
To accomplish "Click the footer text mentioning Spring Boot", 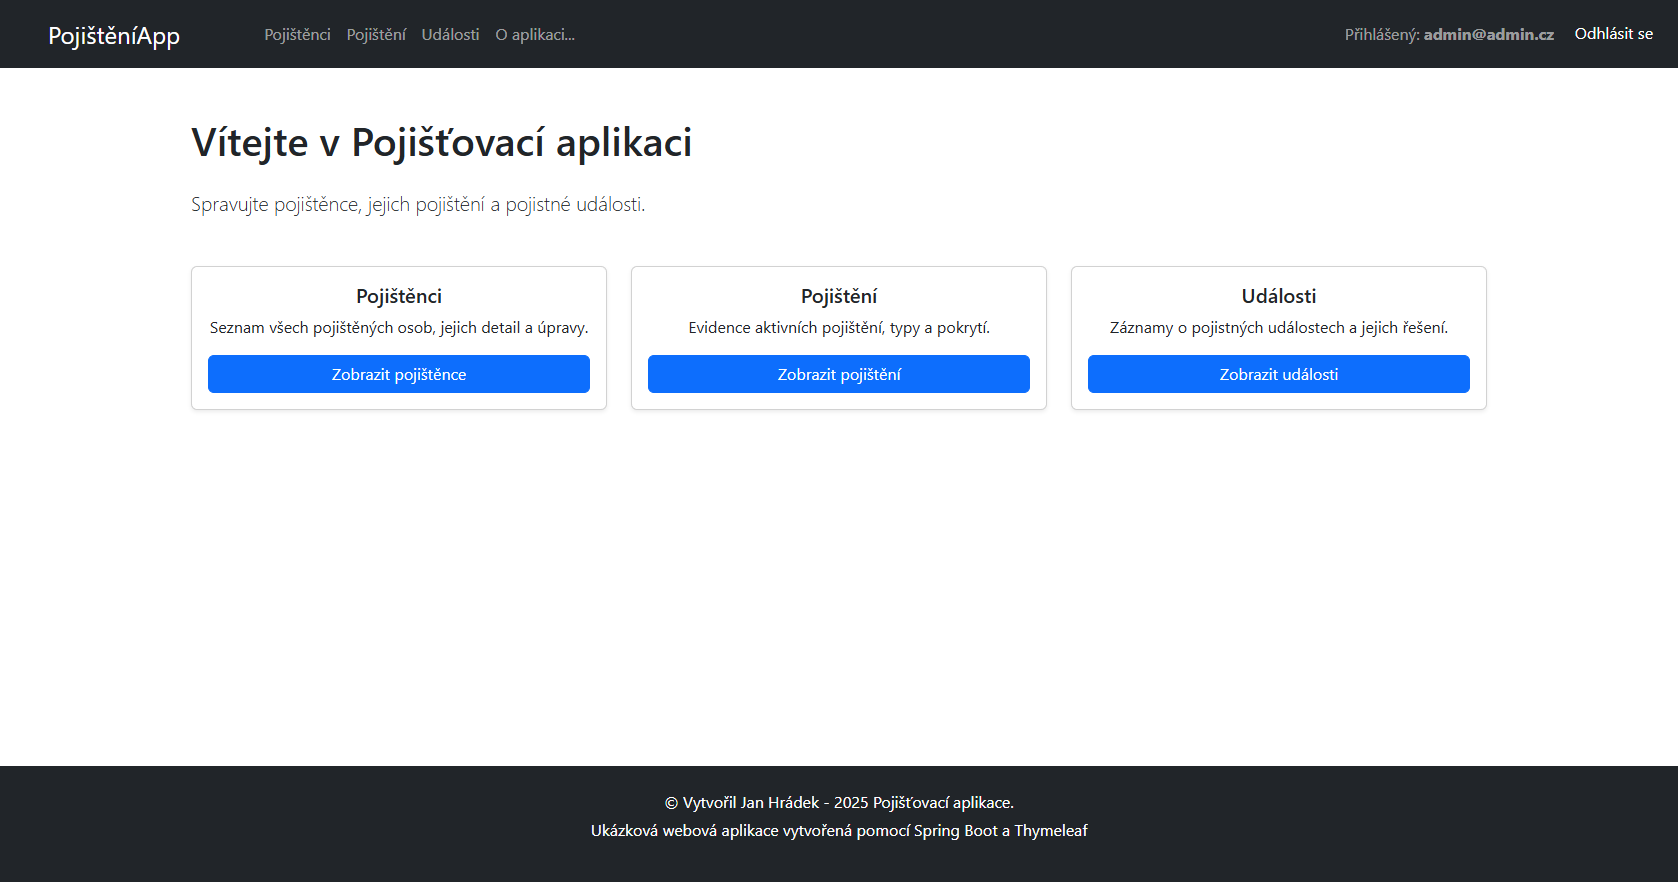I will pos(839,831).
